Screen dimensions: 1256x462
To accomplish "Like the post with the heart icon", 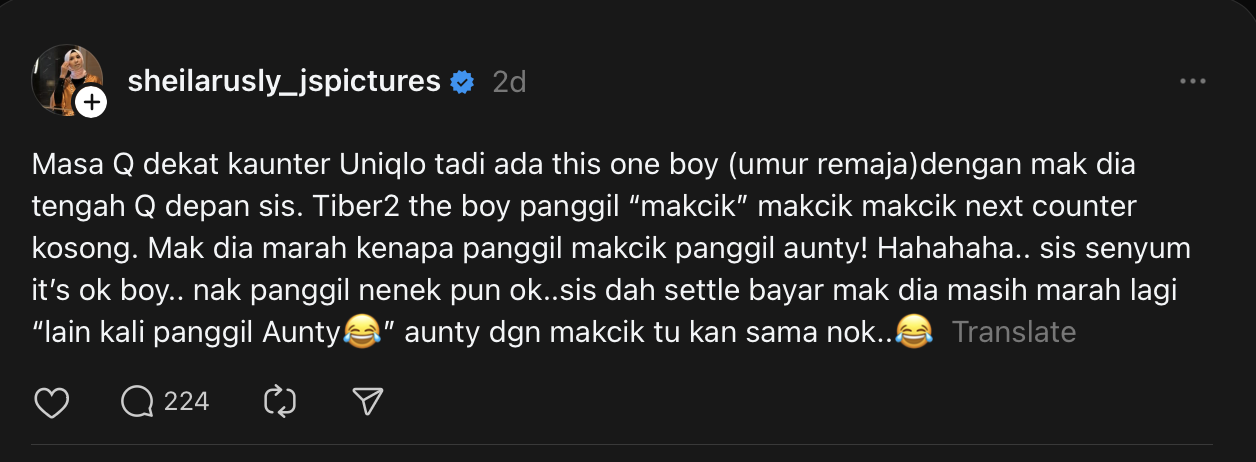I will point(52,402).
